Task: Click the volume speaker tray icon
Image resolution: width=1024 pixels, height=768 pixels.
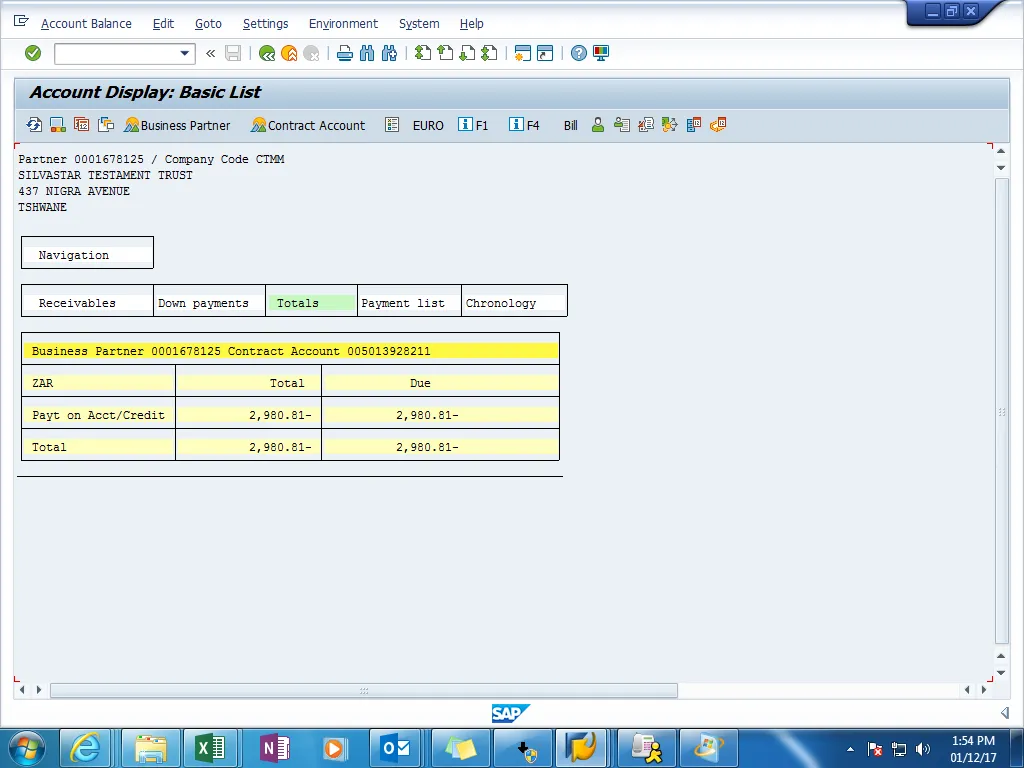Action: point(922,749)
